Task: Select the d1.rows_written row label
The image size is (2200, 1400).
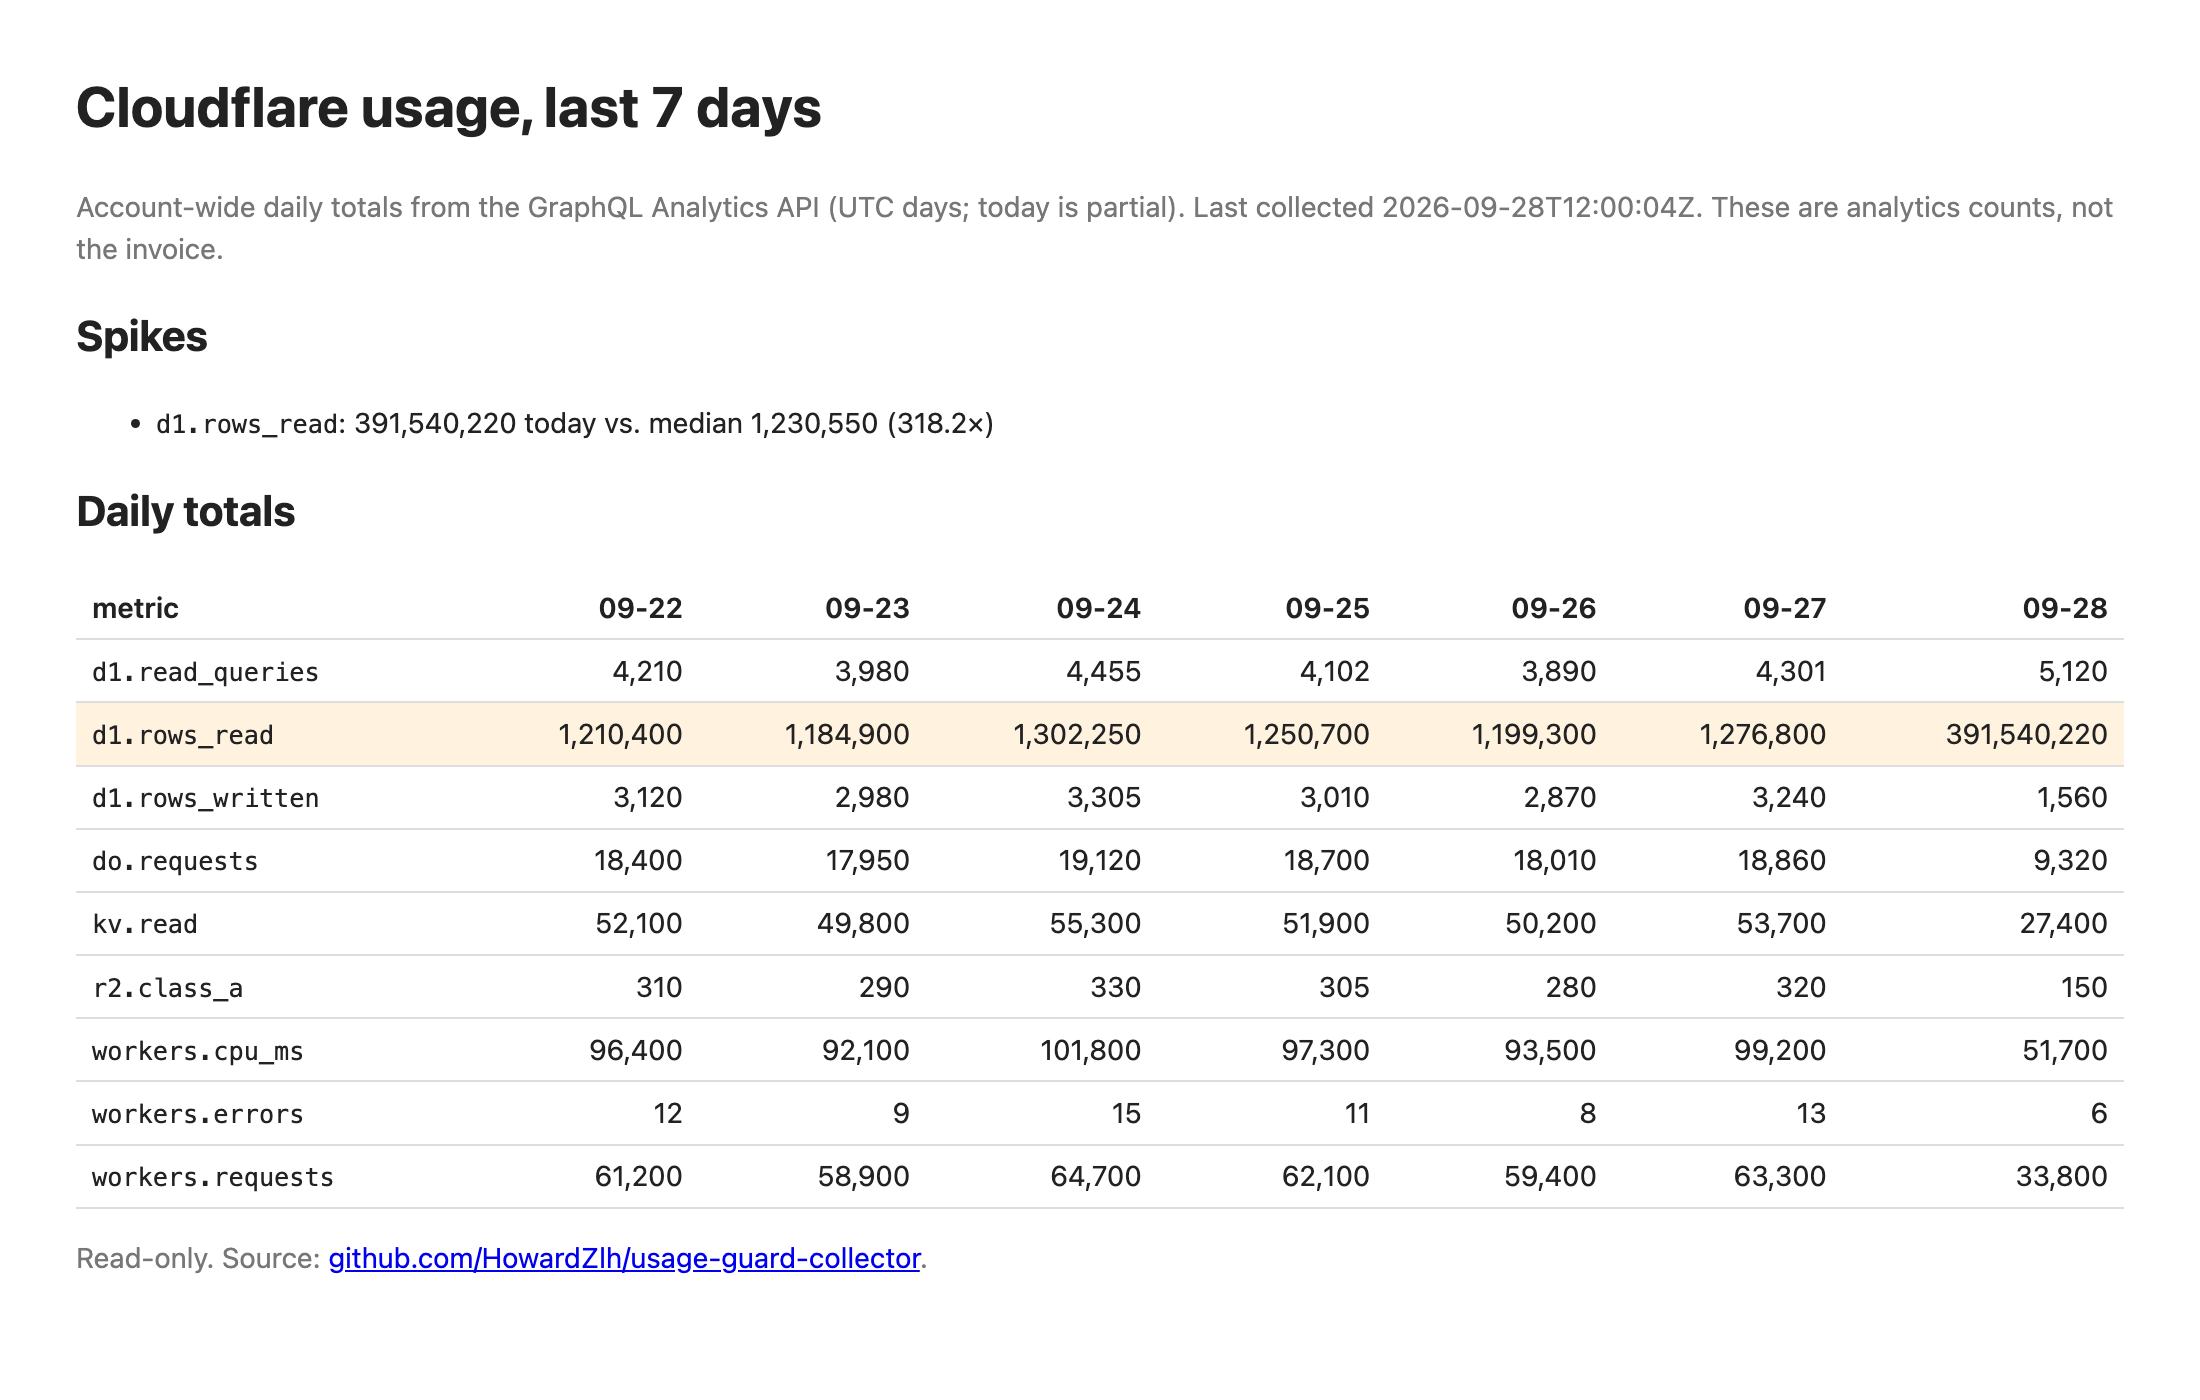Action: pyautogui.click(x=205, y=798)
